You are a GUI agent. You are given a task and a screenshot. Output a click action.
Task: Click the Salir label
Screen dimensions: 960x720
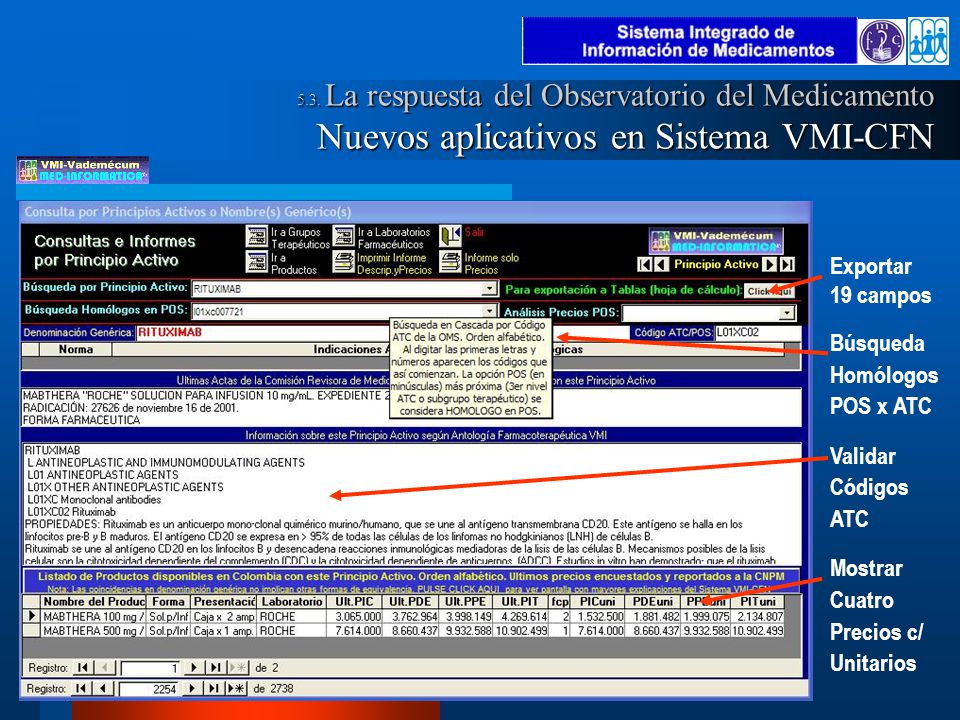click(474, 232)
